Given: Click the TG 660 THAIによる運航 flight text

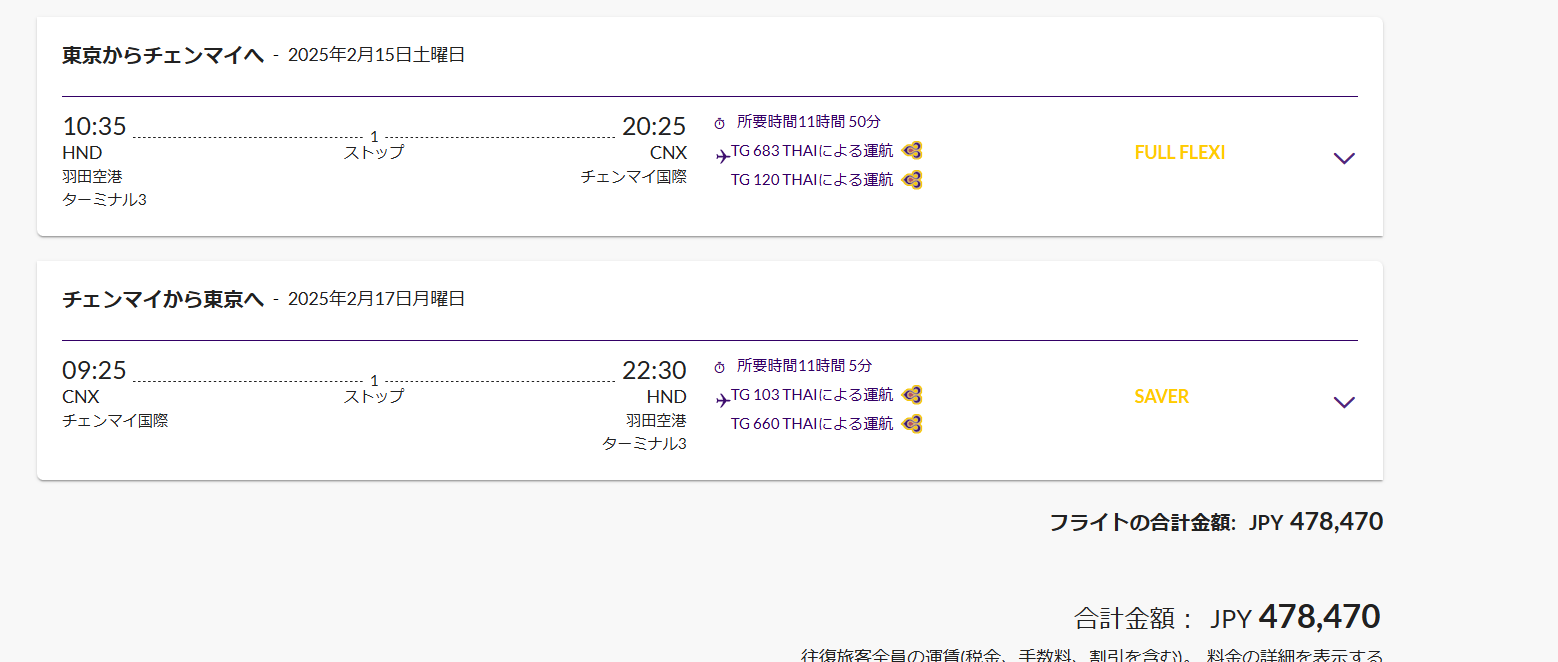Looking at the screenshot, I should click(x=811, y=424).
